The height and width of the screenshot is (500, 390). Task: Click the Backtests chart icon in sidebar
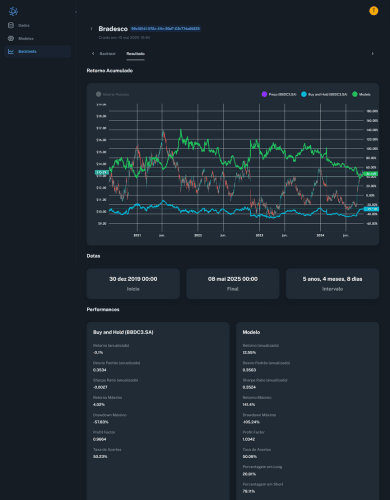point(11,51)
